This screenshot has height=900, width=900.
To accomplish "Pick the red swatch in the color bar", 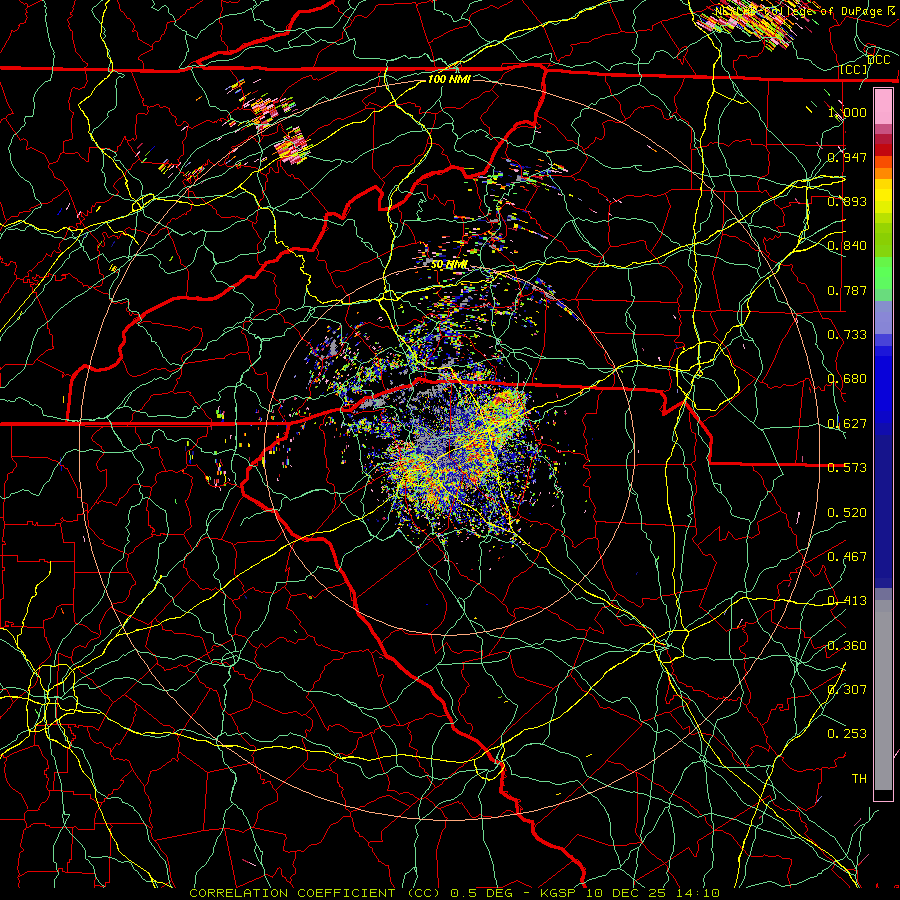I will click(883, 150).
